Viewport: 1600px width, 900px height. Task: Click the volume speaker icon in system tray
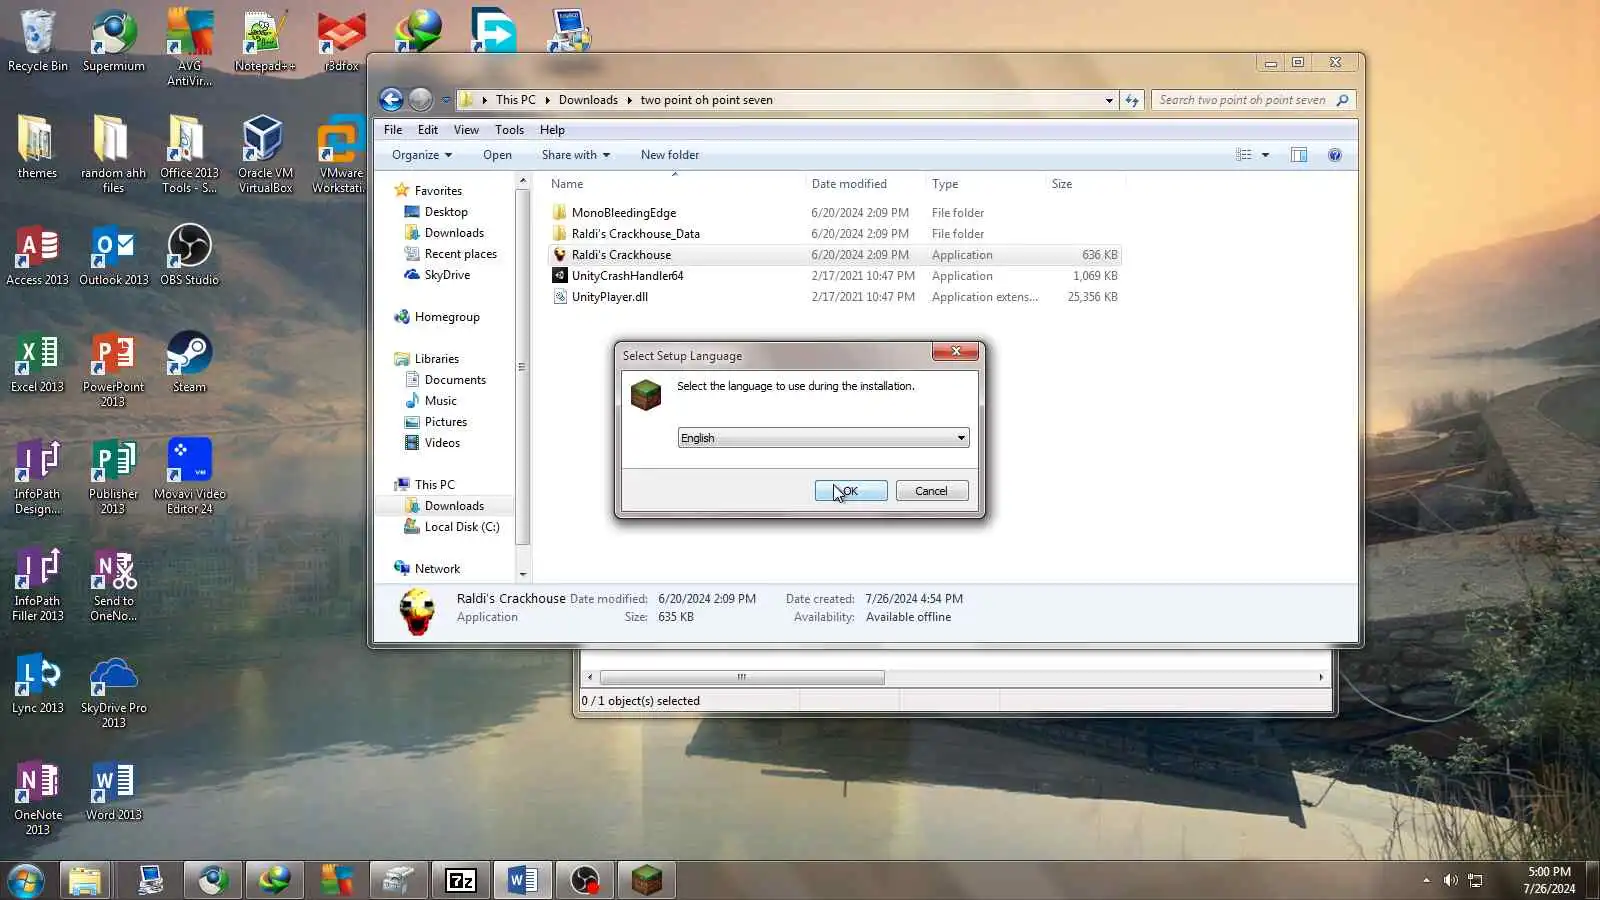point(1450,880)
